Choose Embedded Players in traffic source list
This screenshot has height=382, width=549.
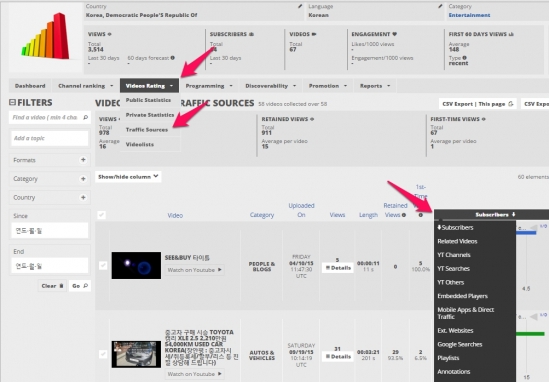click(x=463, y=296)
